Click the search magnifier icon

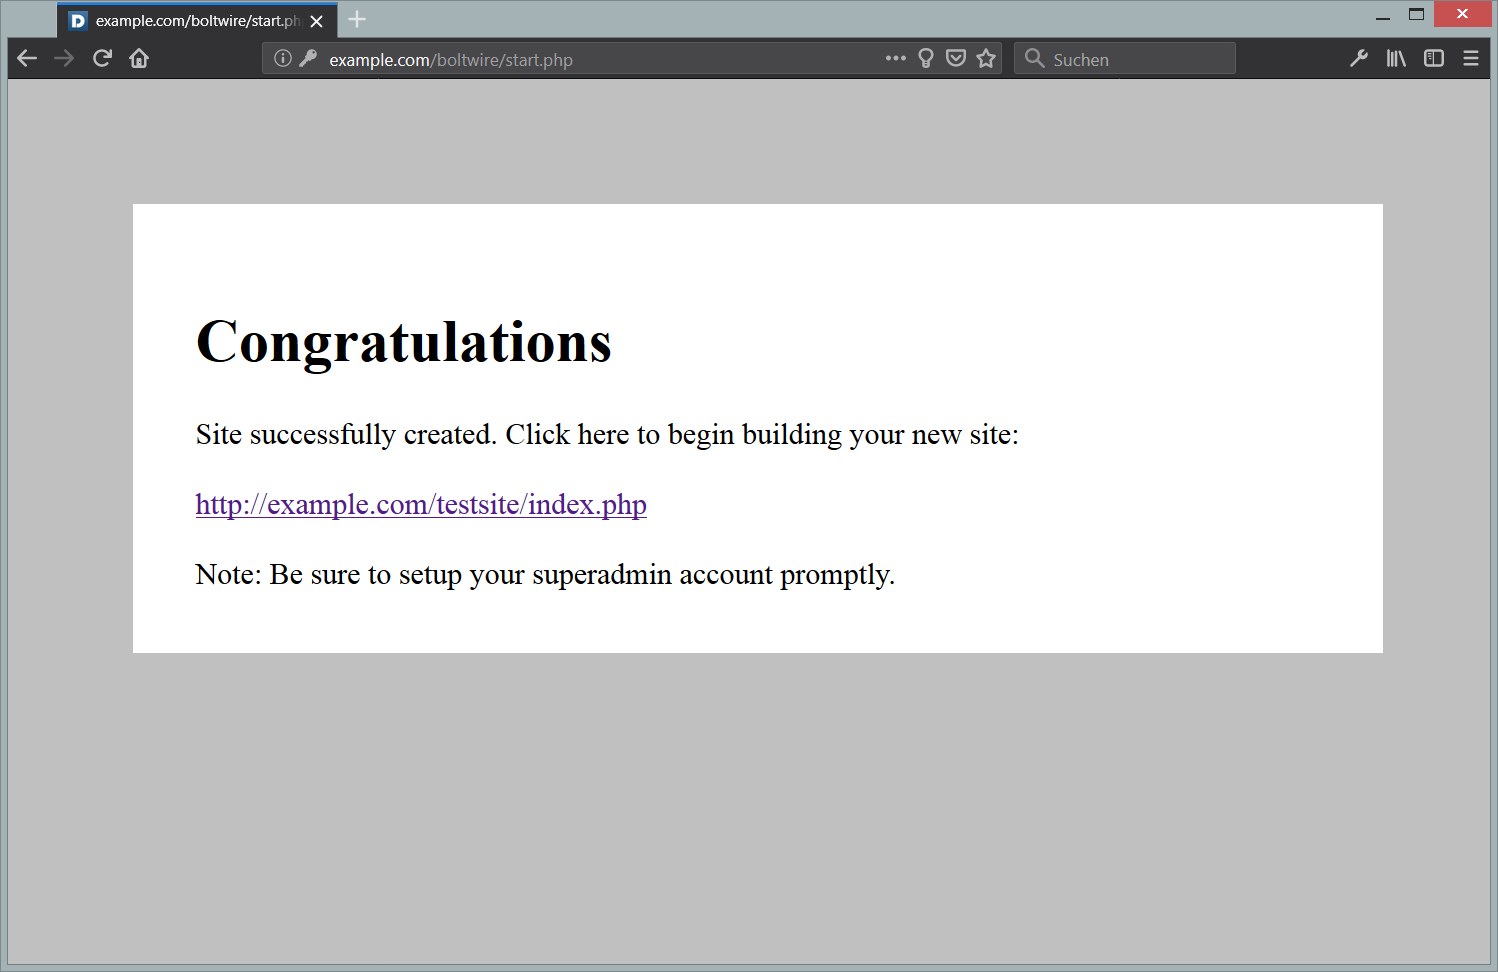point(1035,58)
